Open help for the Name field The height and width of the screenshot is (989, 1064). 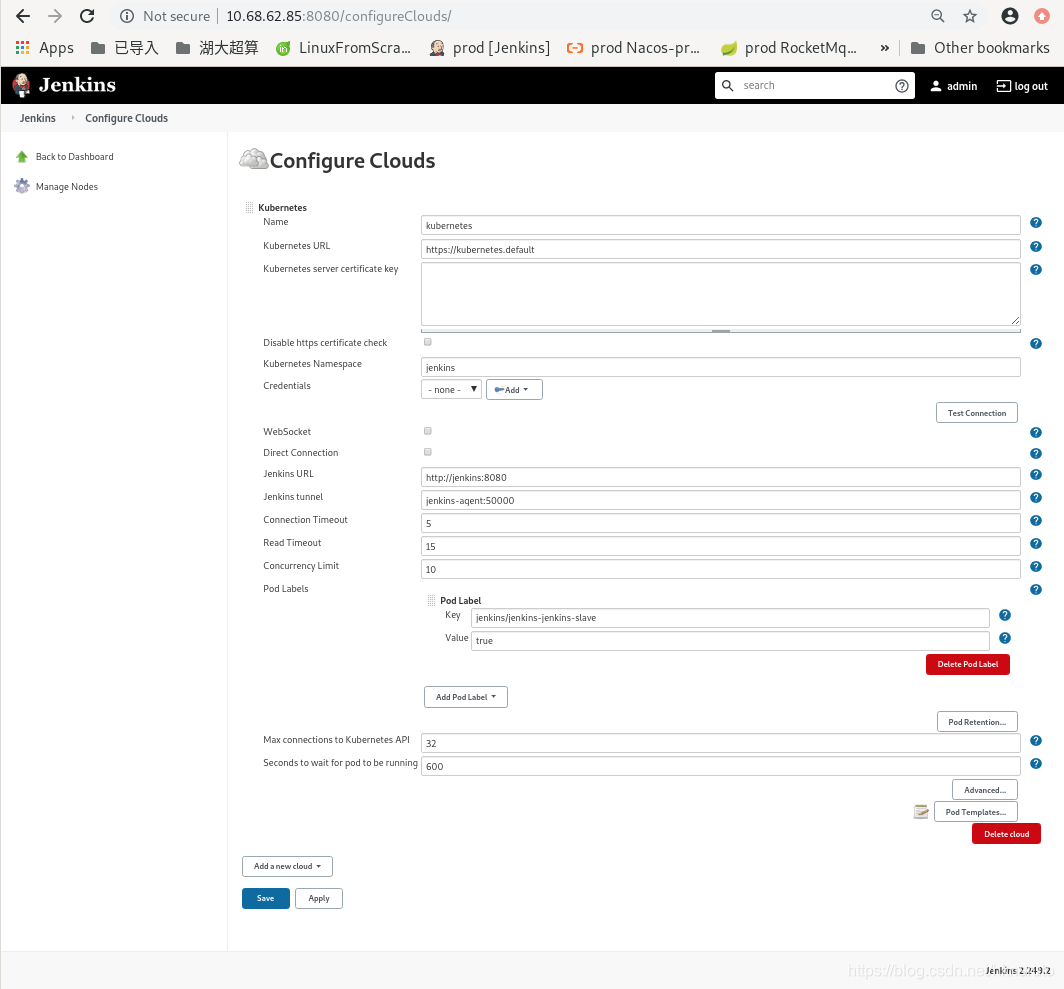[x=1036, y=223]
